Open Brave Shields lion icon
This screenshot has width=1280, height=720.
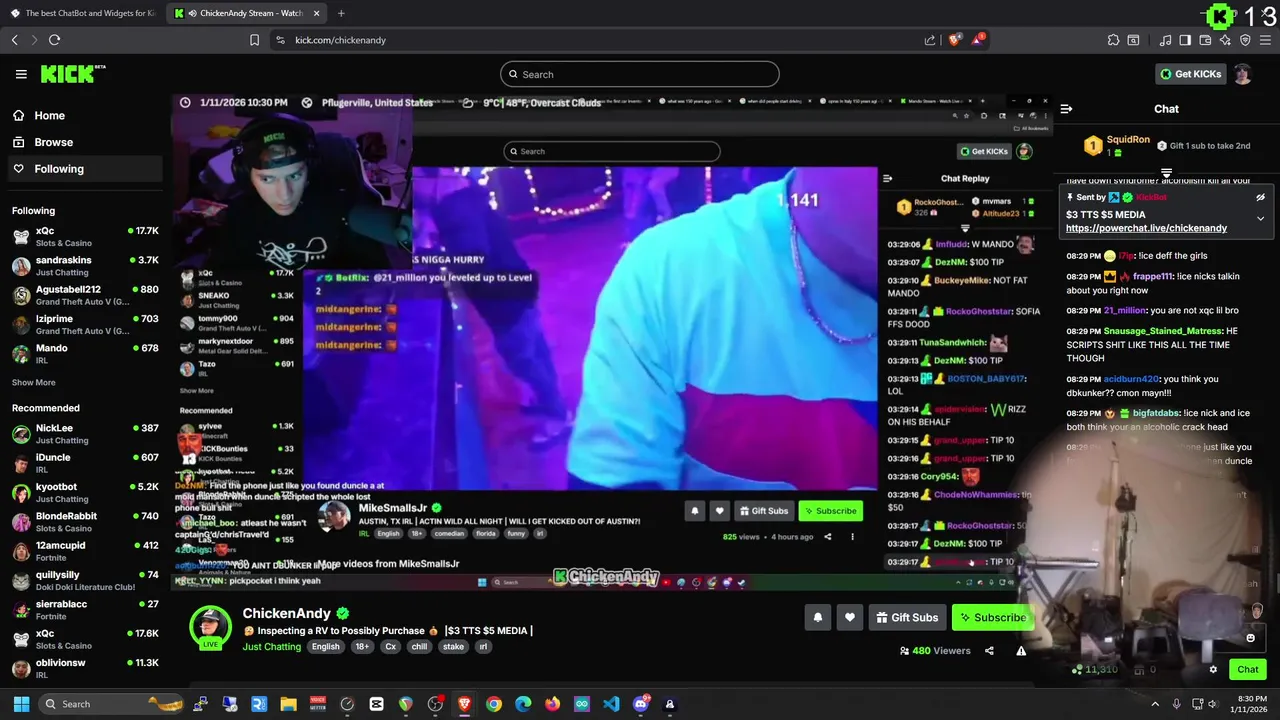click(954, 40)
